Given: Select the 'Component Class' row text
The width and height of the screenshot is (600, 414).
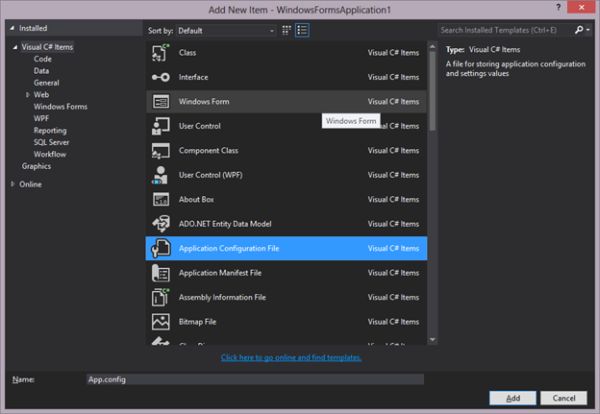Looking at the screenshot, I should click(x=209, y=150).
